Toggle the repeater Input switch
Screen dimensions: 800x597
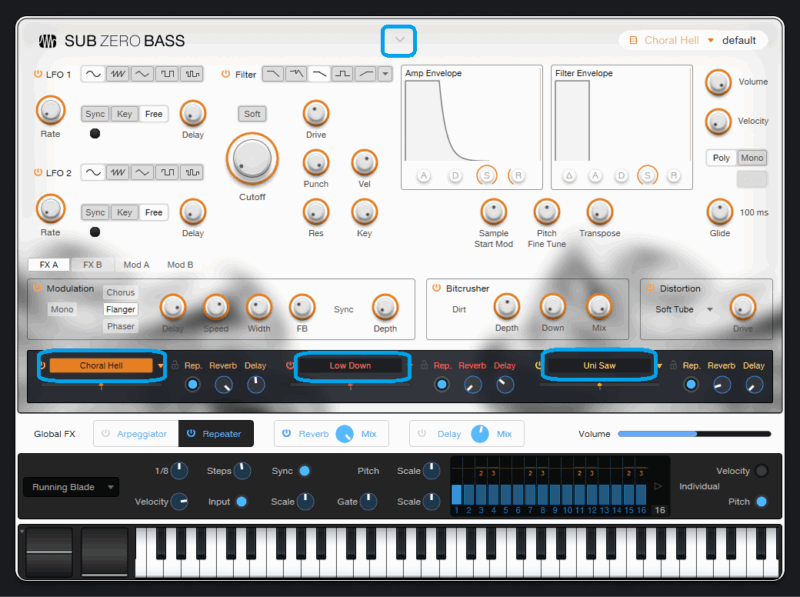point(242,502)
